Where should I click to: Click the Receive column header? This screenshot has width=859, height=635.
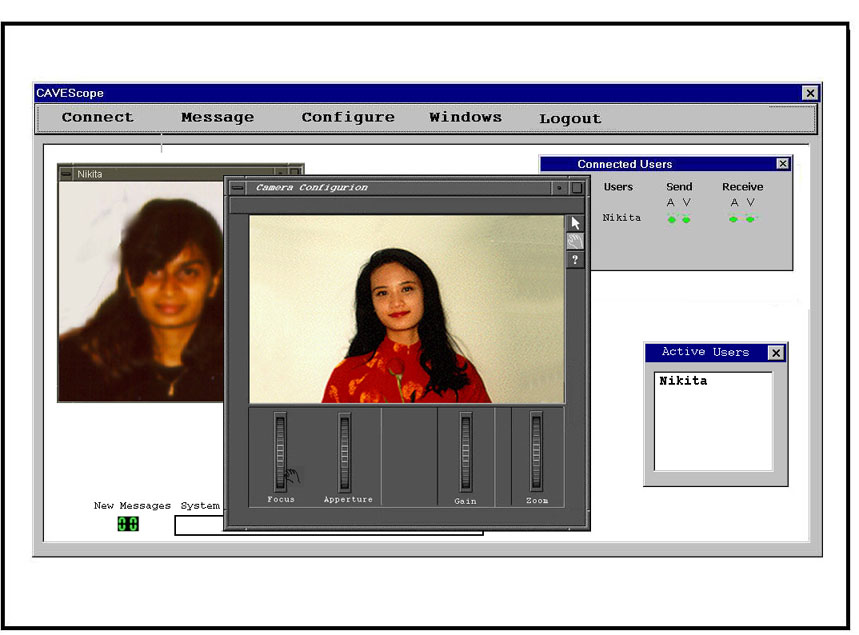742,187
